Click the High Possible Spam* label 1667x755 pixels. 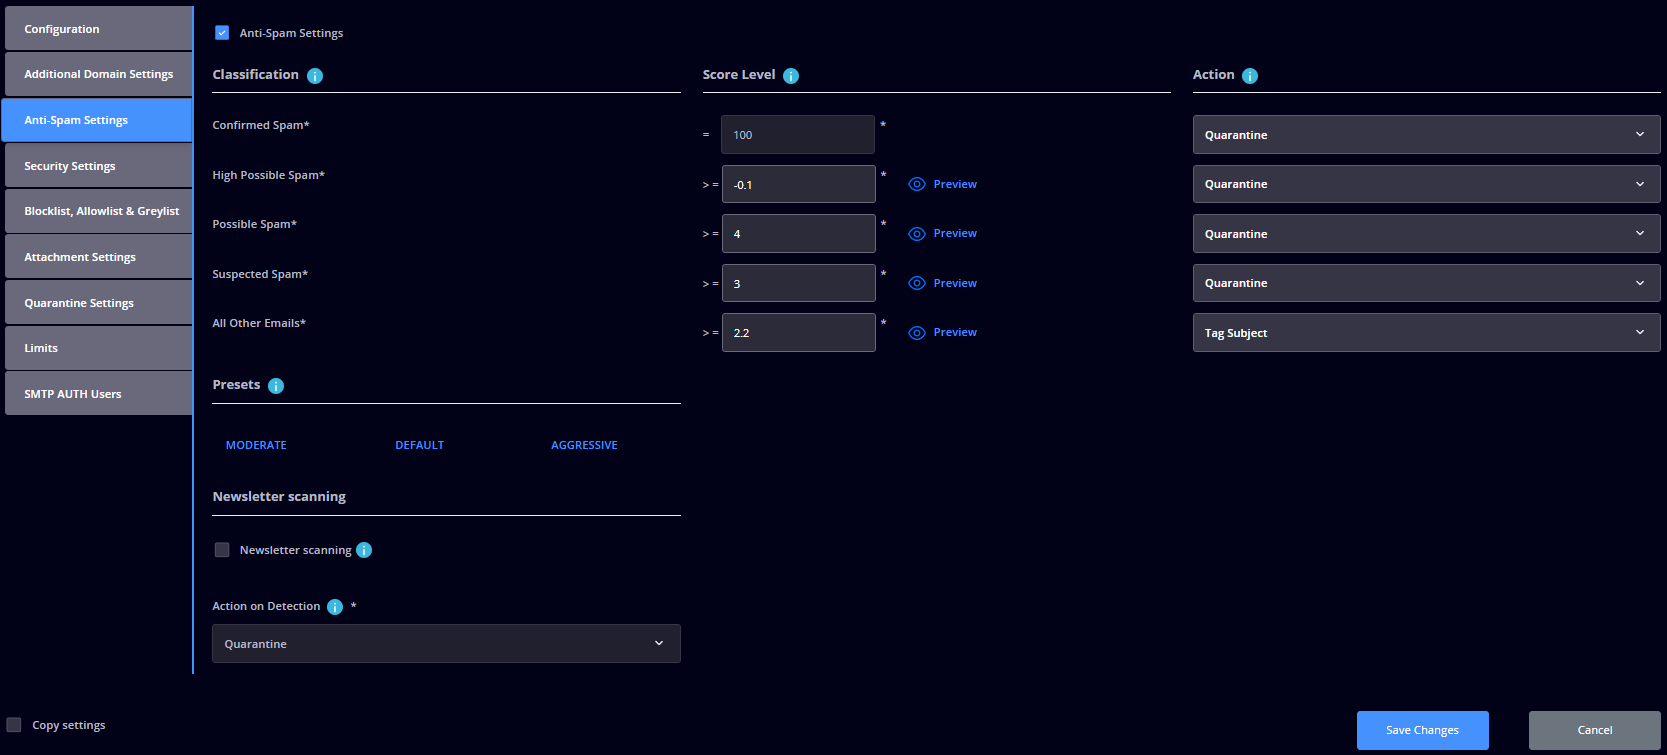(269, 175)
